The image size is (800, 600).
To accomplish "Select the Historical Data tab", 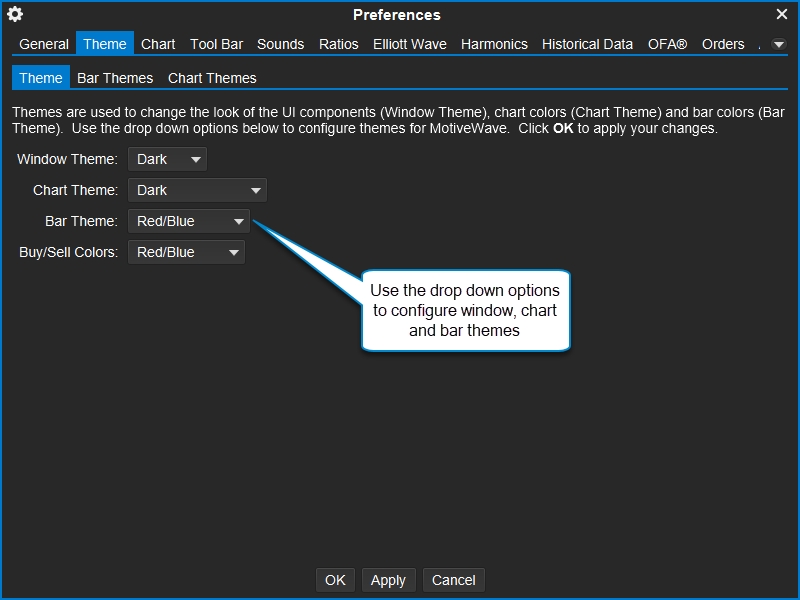I will [587, 44].
